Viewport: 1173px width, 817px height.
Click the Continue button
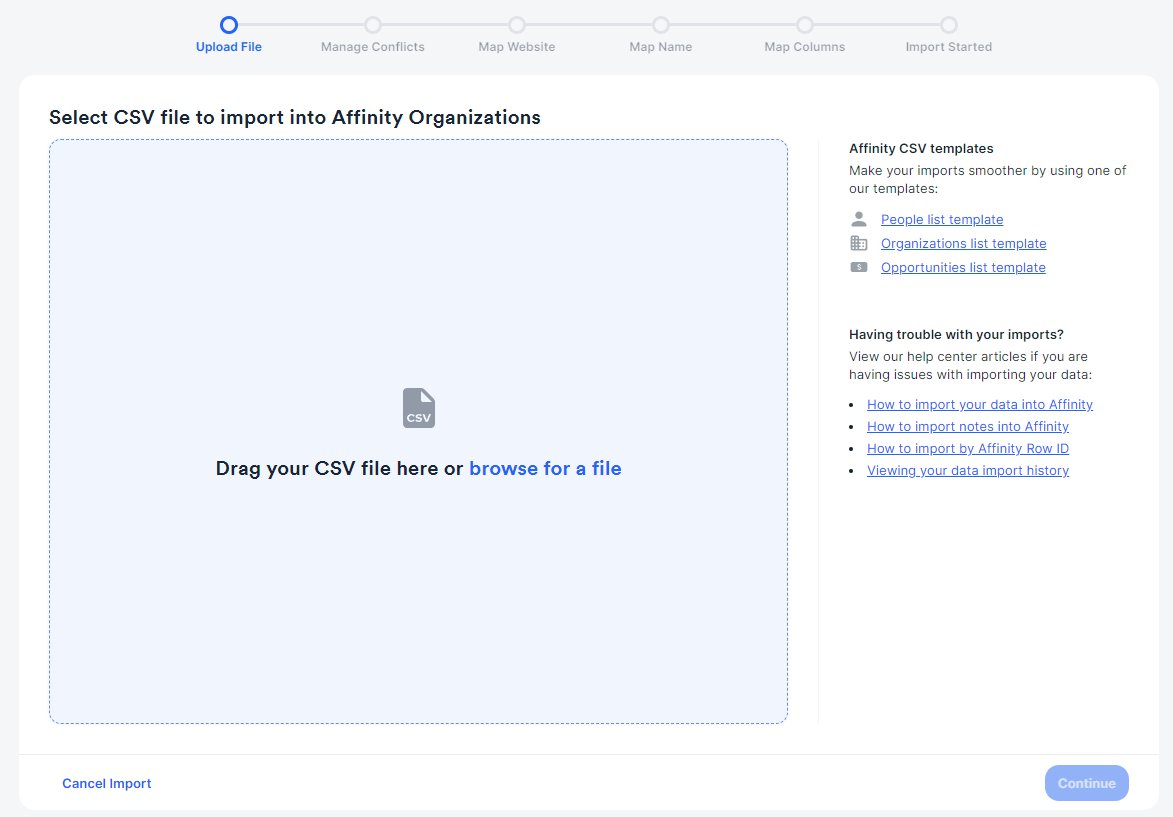tap(1086, 783)
